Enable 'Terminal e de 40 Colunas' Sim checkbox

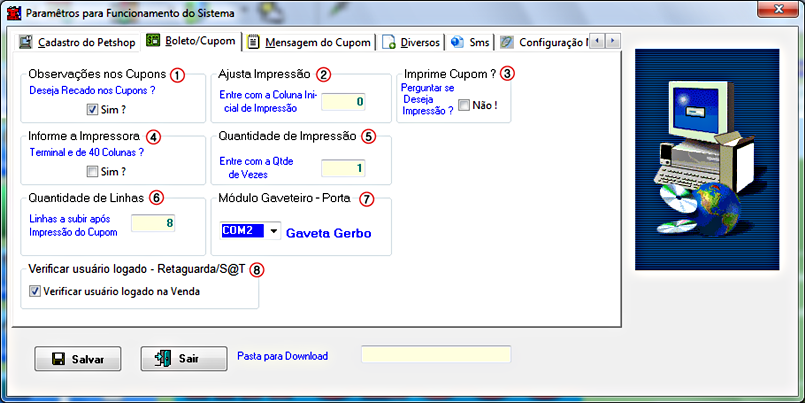(x=92, y=171)
